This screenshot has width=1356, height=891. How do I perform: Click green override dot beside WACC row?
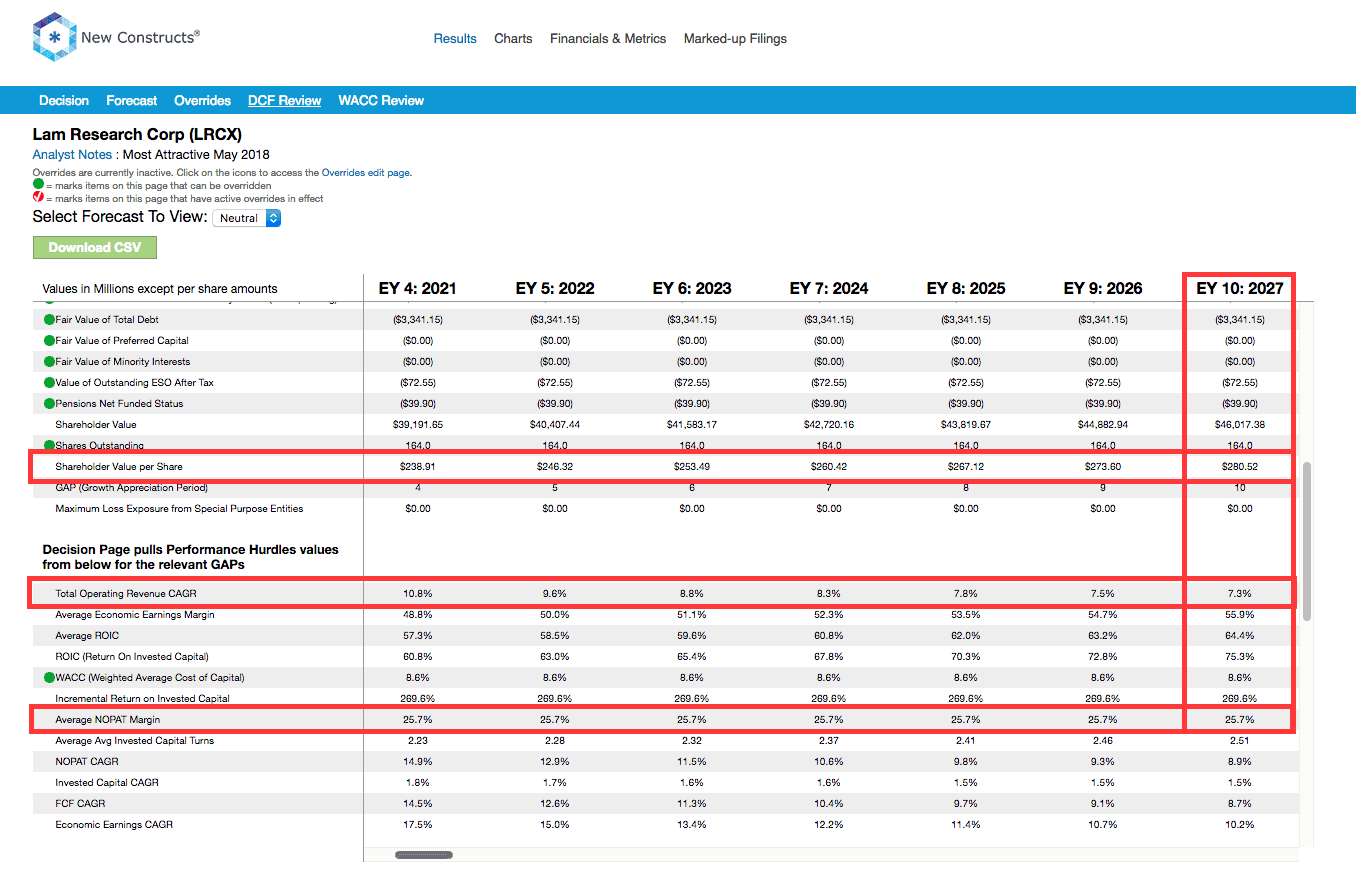click(x=49, y=678)
